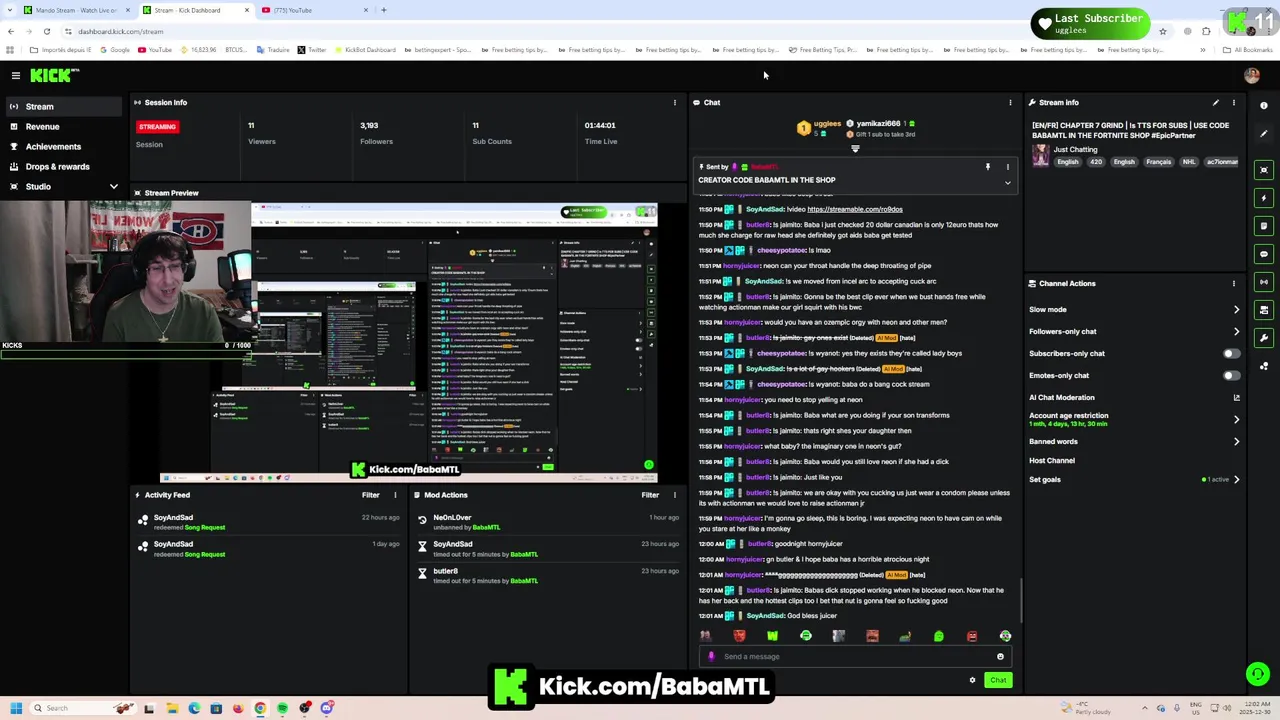Open new browser tab plus button

click(x=384, y=10)
